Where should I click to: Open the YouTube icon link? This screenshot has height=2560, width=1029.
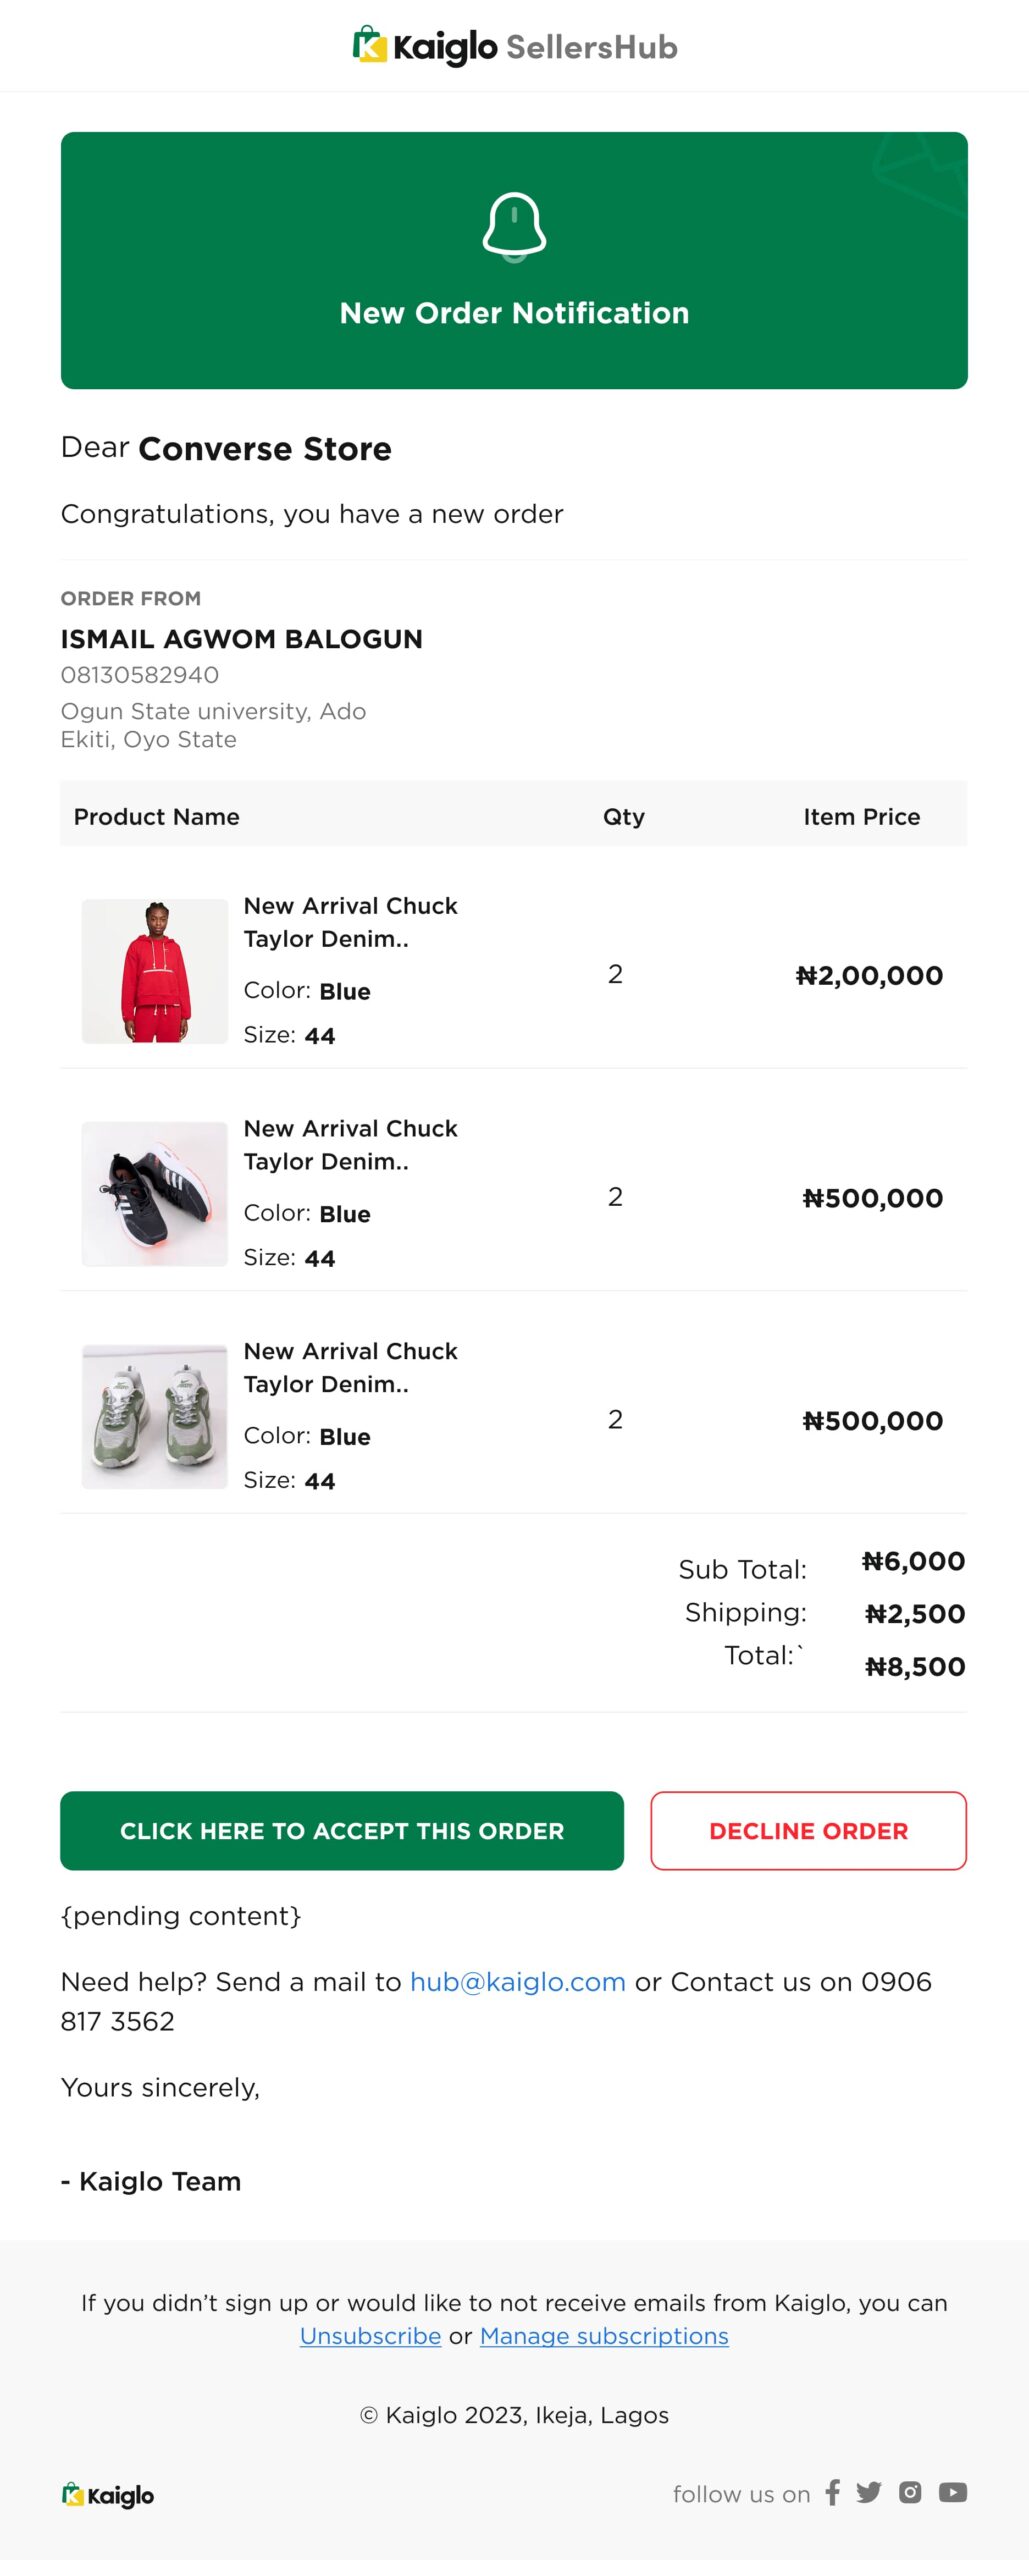point(953,2492)
